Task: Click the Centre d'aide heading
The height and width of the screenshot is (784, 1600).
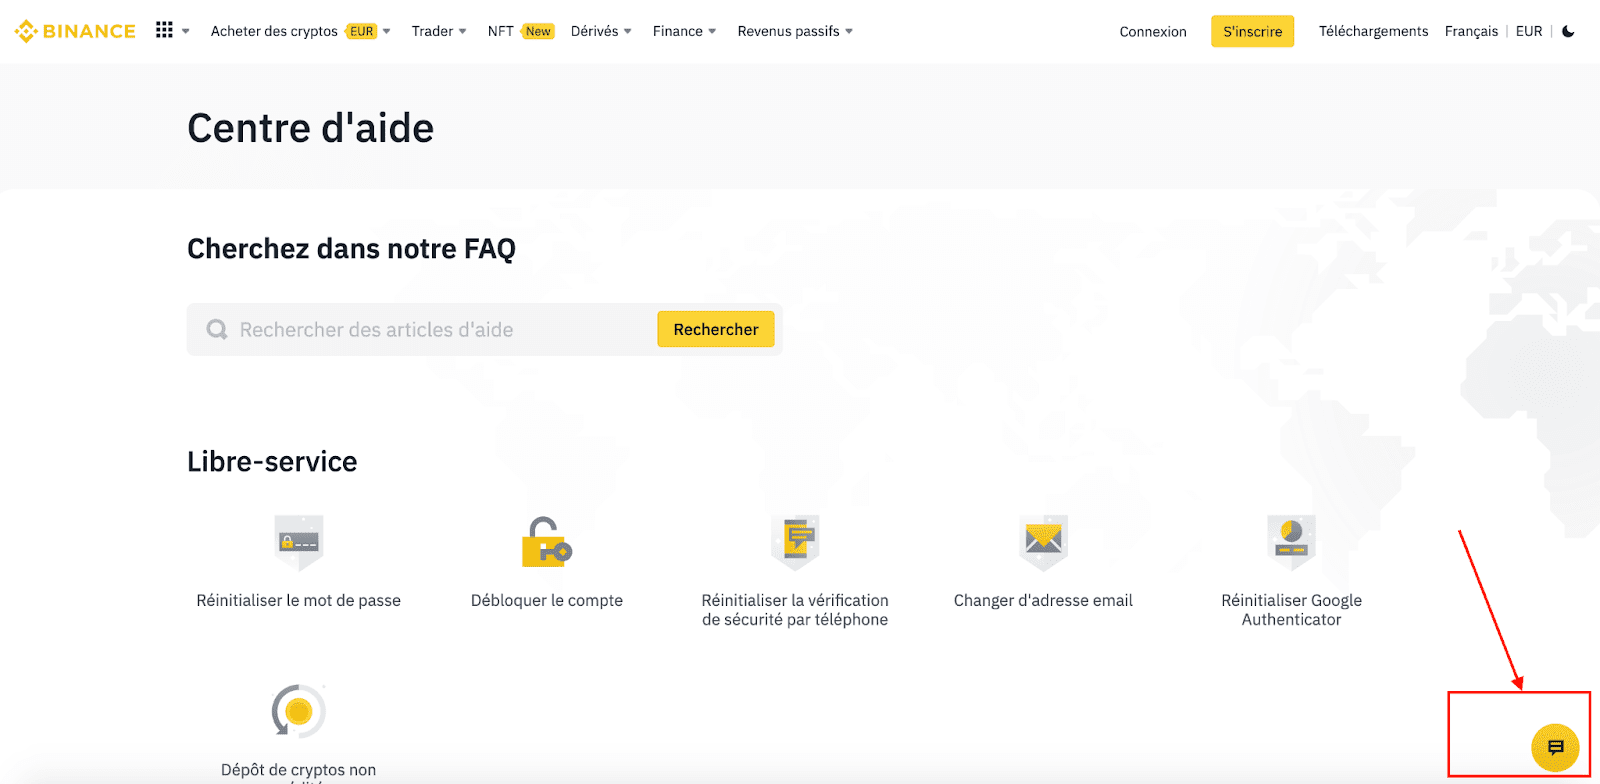Action: (x=311, y=128)
